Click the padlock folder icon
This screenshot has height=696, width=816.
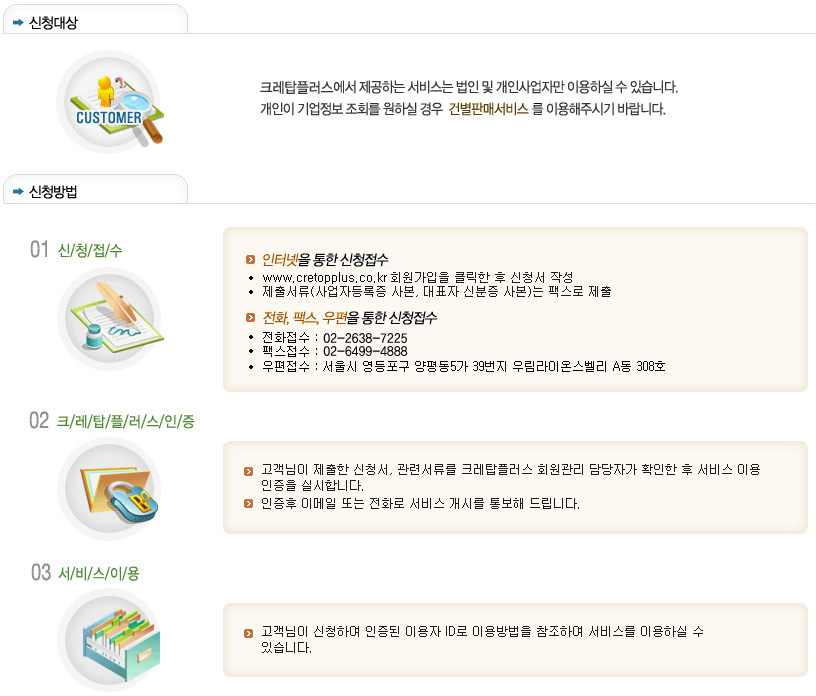[110, 489]
